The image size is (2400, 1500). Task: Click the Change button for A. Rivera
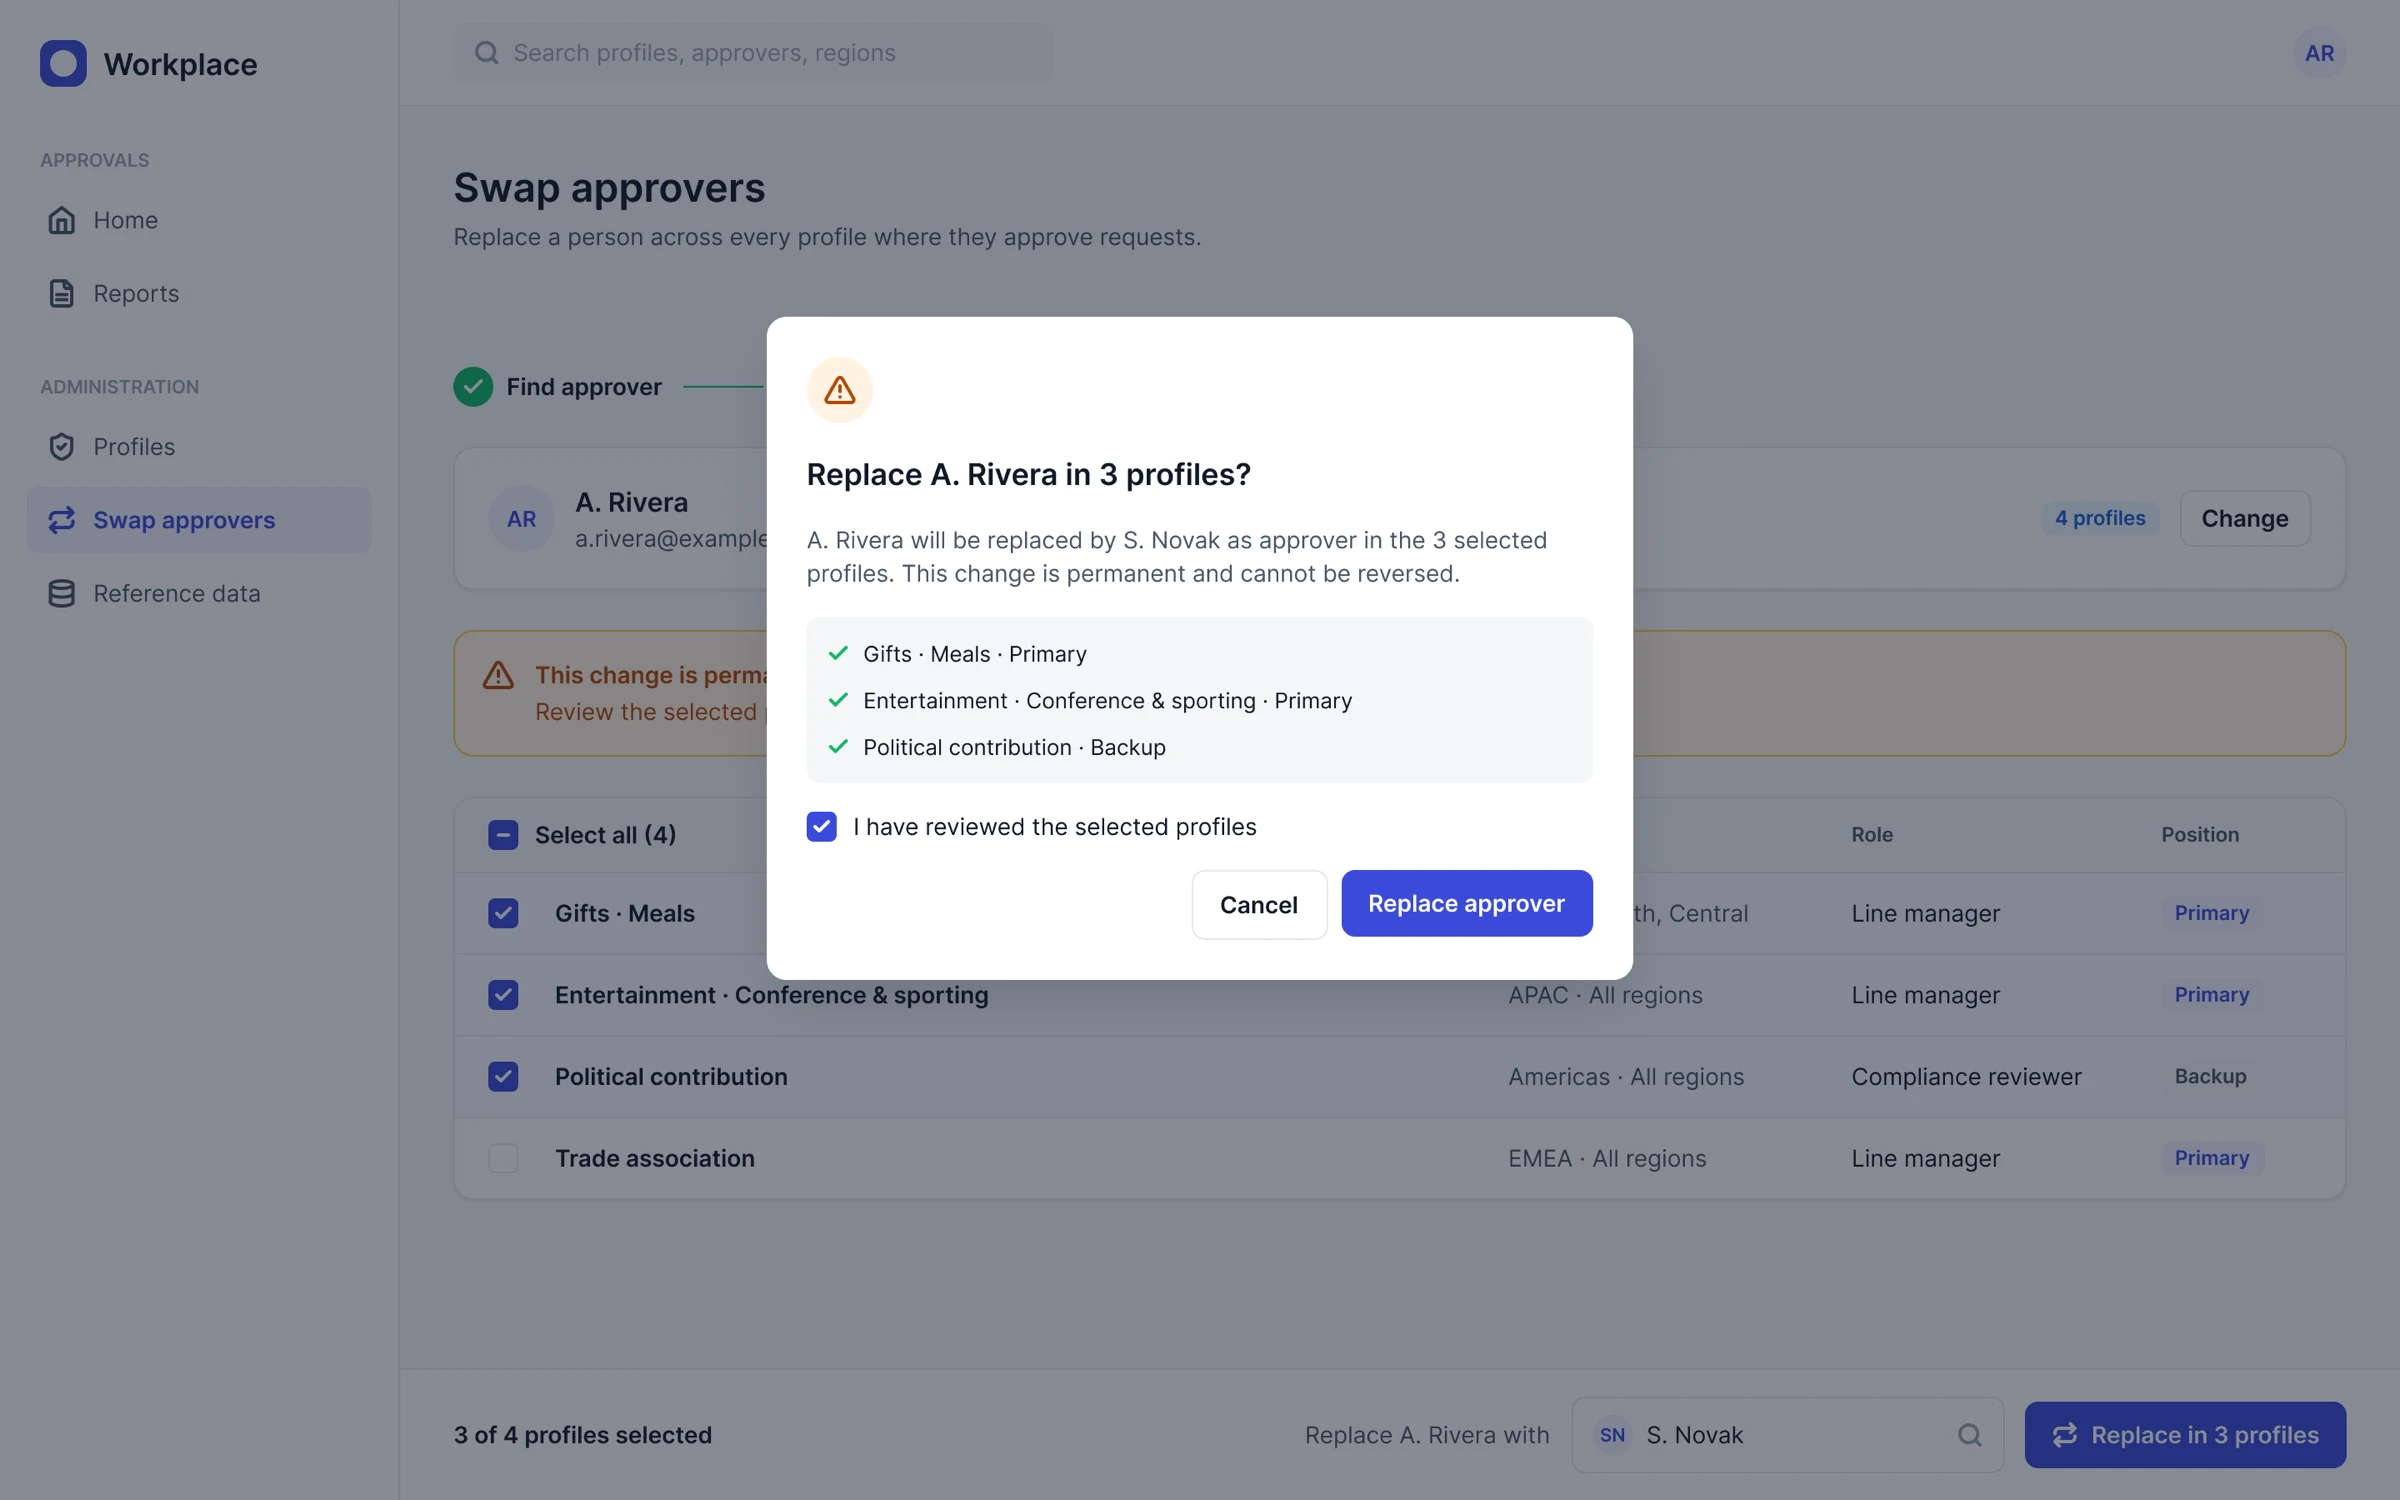coord(2245,518)
